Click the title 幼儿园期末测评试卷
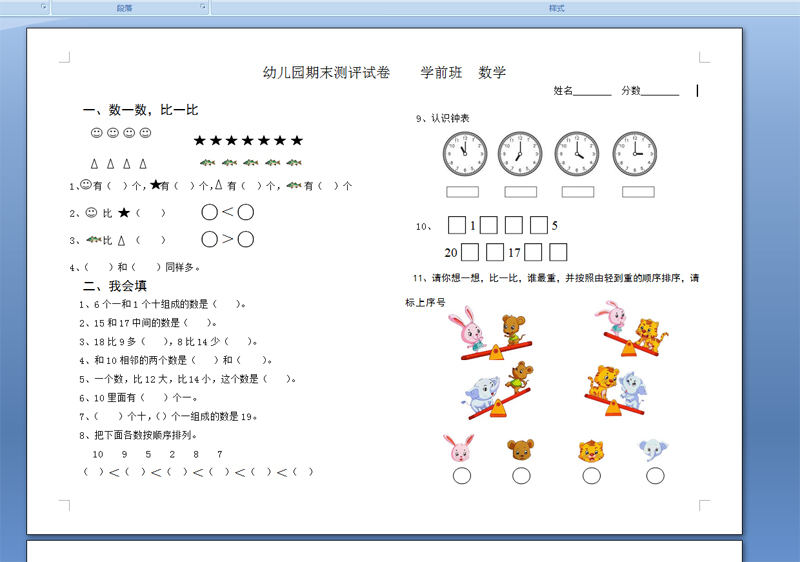The width and height of the screenshot is (800, 562). click(x=327, y=72)
